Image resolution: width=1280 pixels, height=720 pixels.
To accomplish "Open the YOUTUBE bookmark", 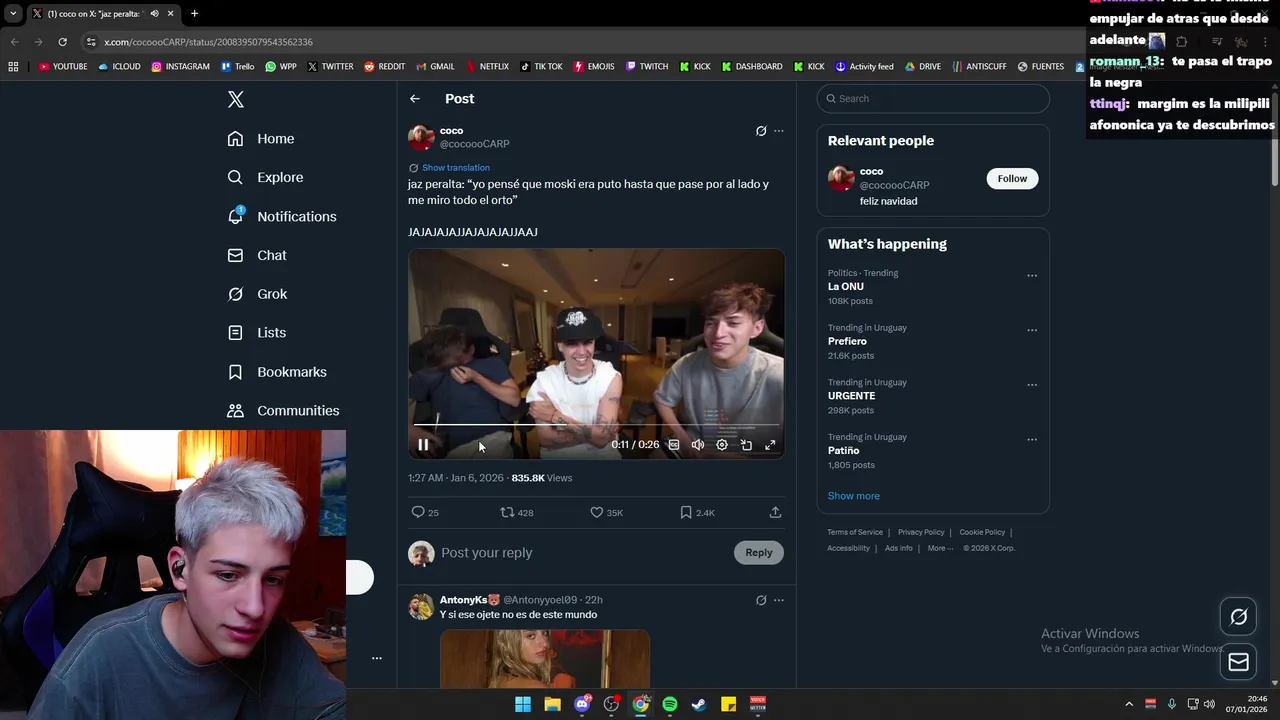I will click(63, 67).
